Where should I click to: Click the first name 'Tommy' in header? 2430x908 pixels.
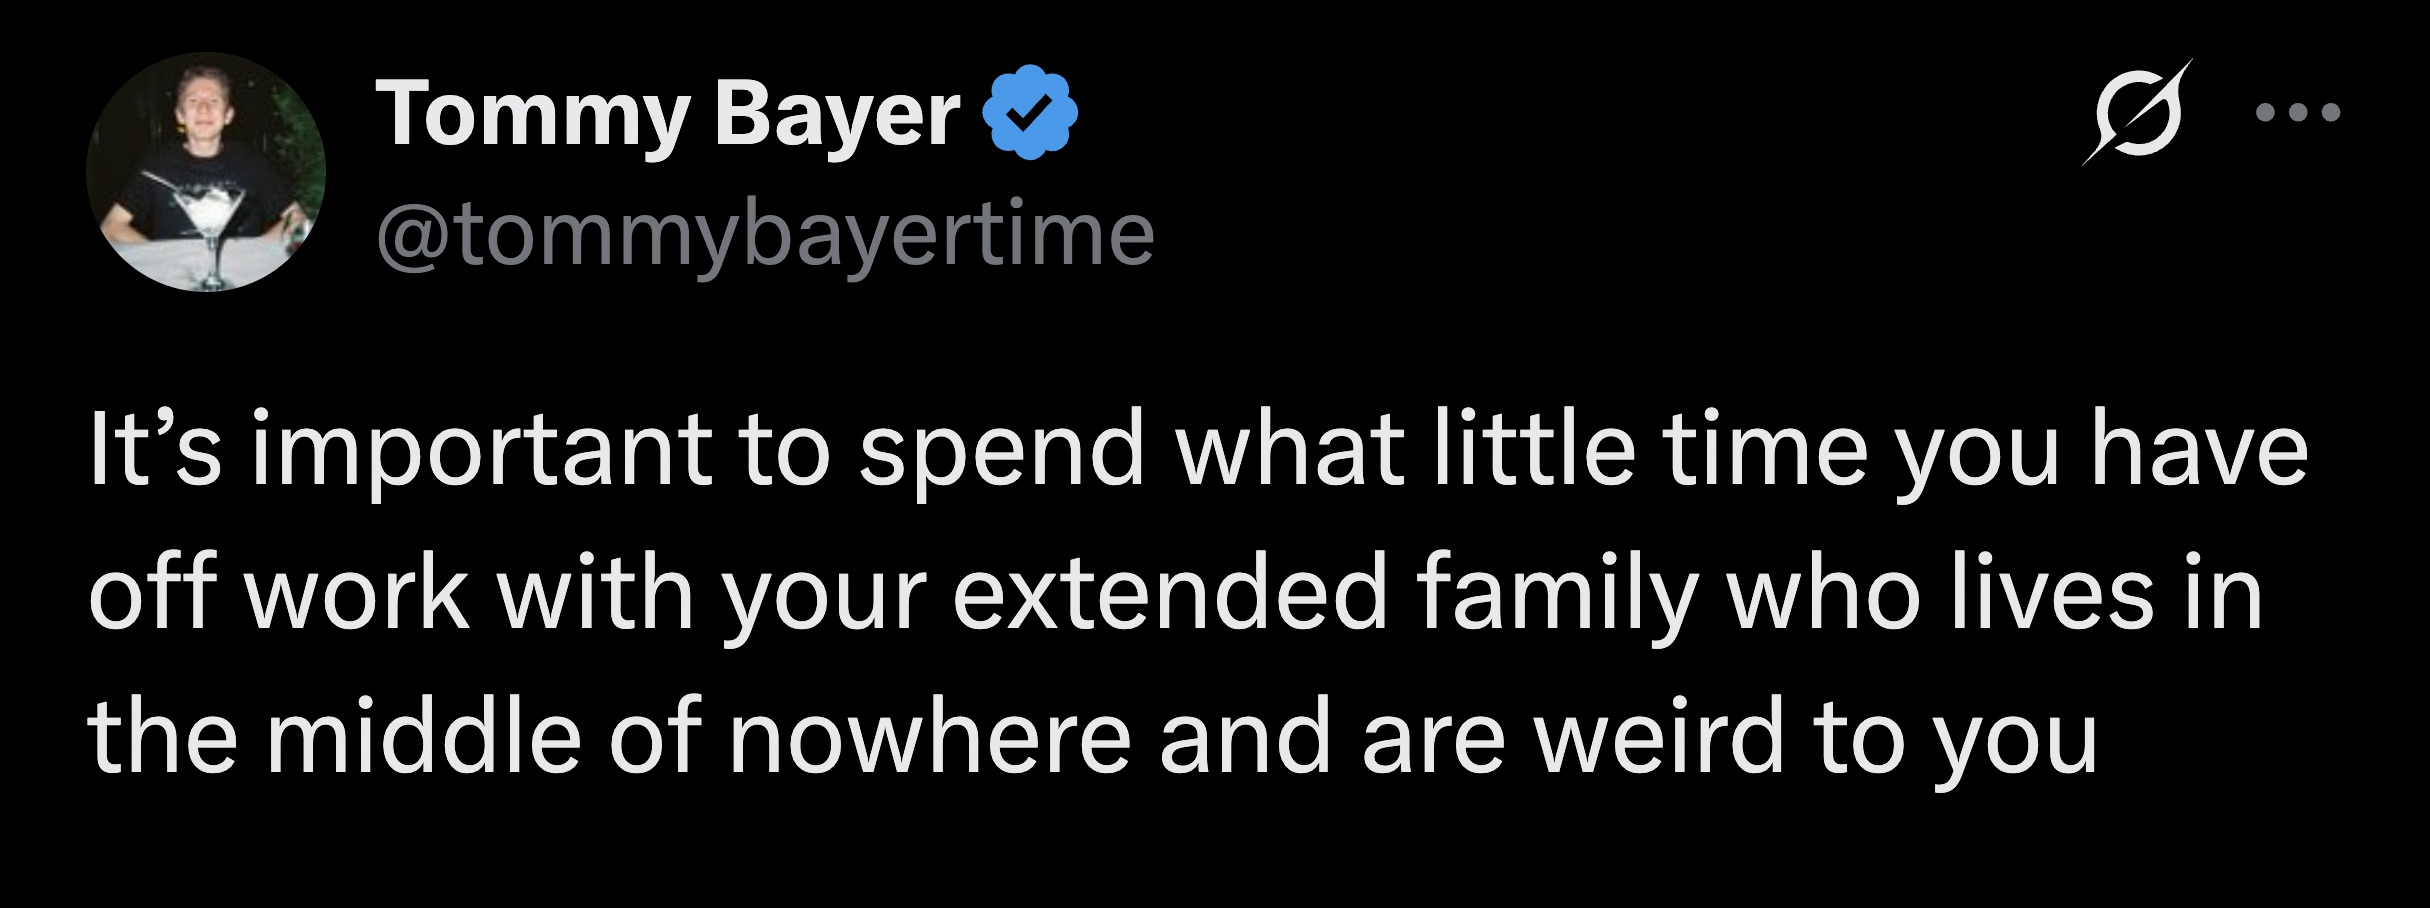pyautogui.click(x=533, y=115)
